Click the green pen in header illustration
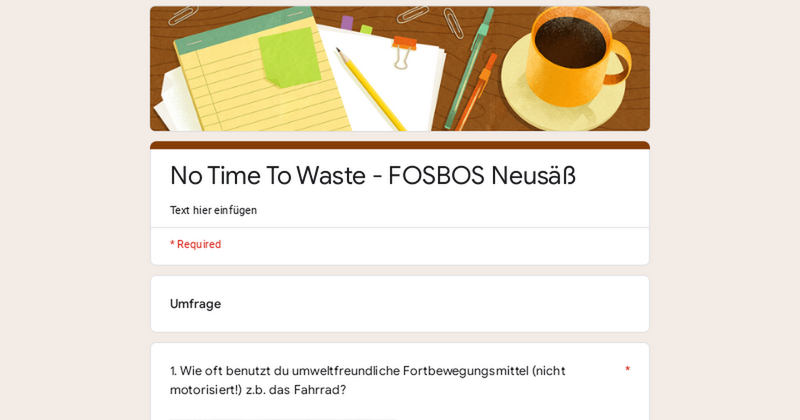This screenshot has height=420, width=800. 469,67
